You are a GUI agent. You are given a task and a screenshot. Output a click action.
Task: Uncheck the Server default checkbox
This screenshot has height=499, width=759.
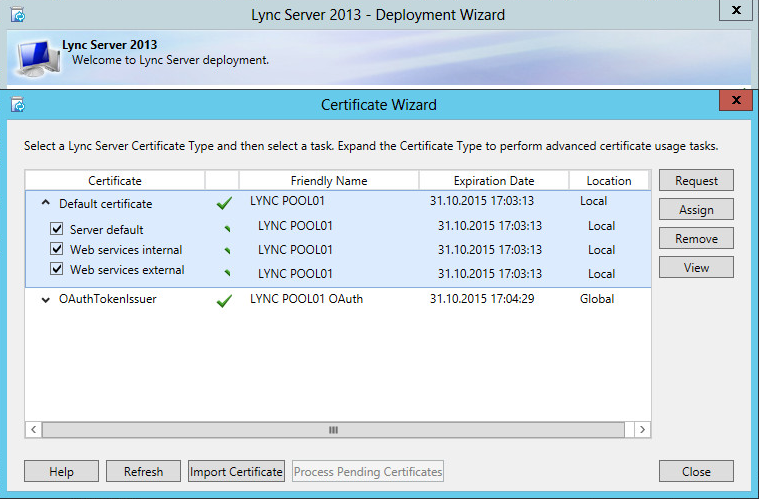pos(57,228)
